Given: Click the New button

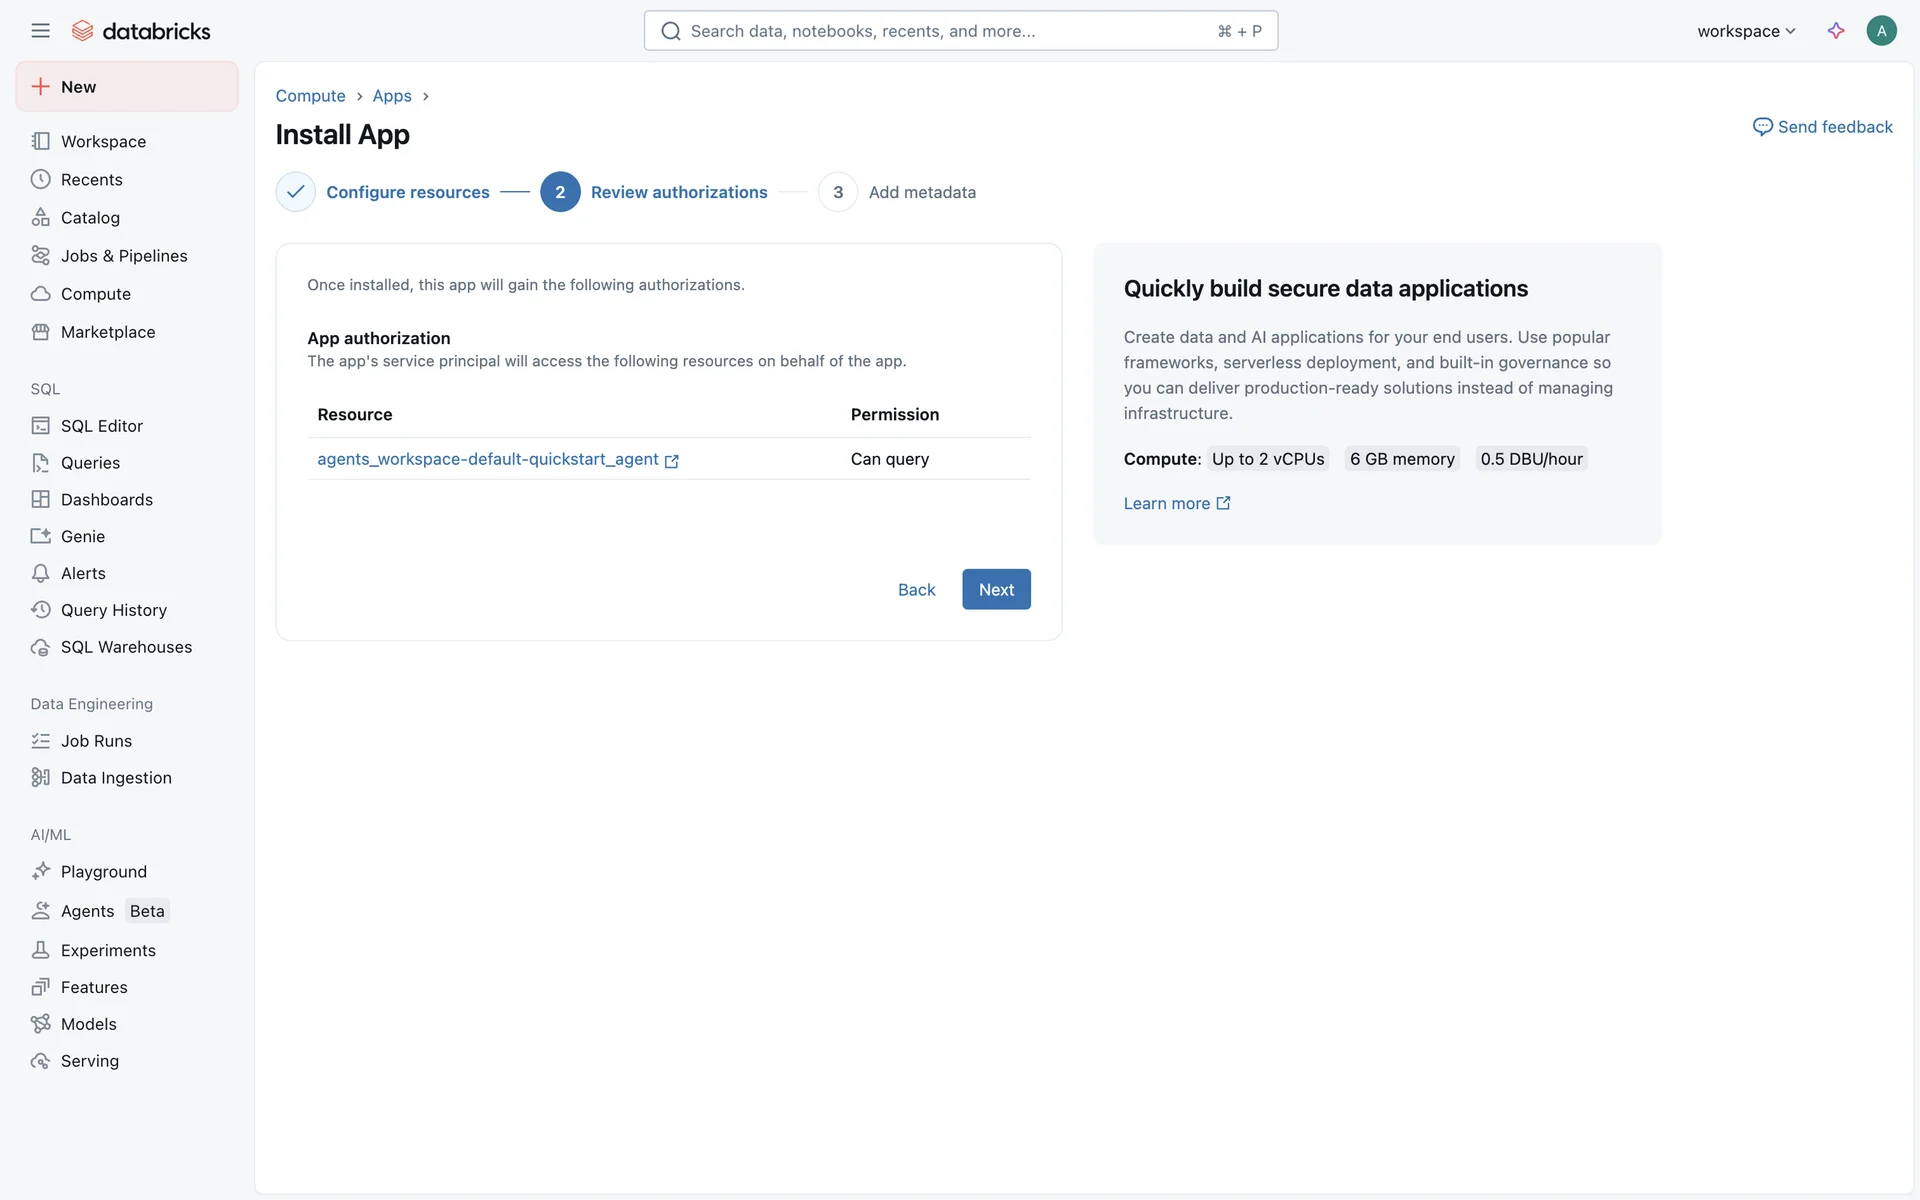Looking at the screenshot, I should point(127,87).
